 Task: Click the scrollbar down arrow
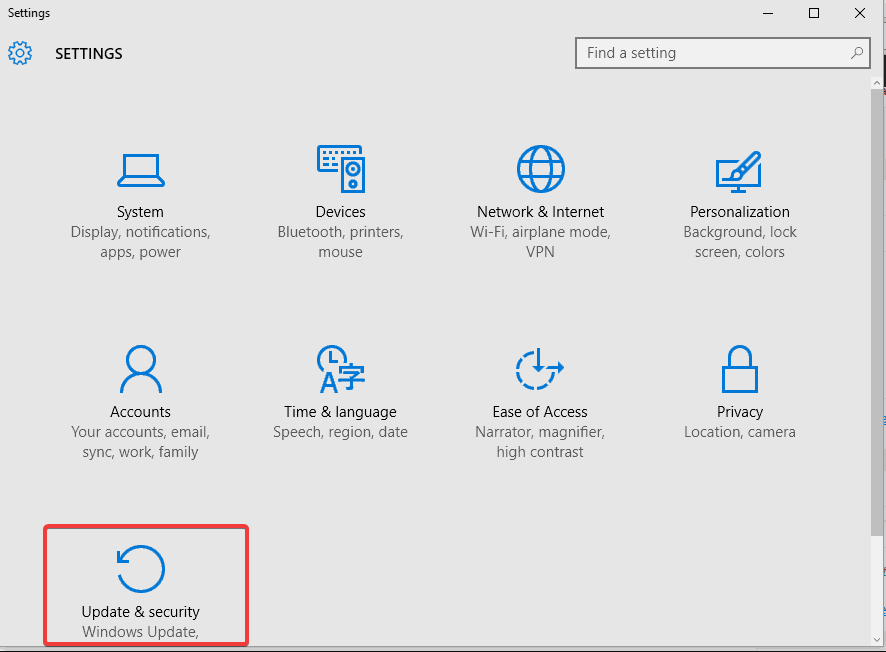877,640
